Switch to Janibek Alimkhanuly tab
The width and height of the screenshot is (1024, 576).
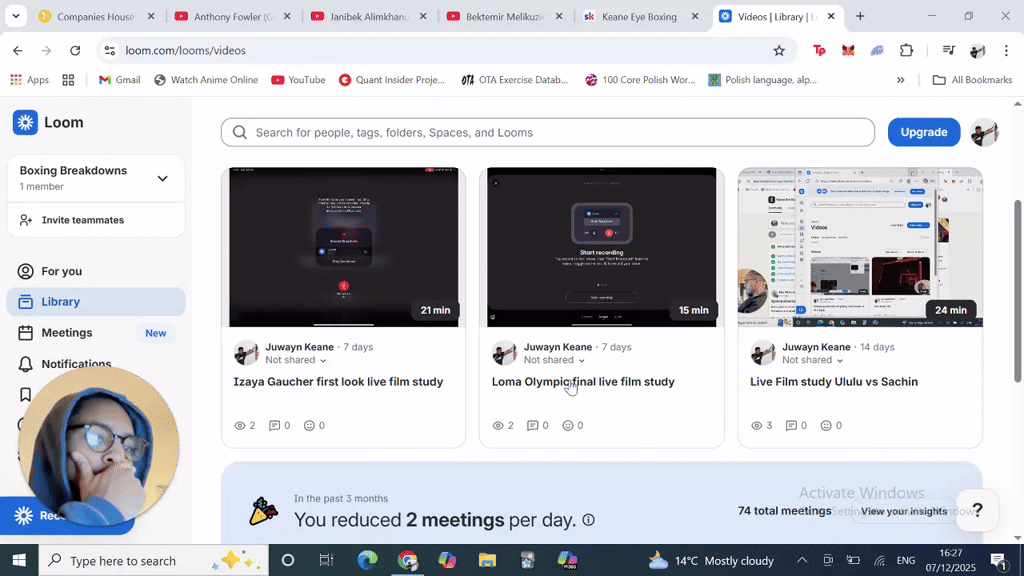click(x=369, y=16)
